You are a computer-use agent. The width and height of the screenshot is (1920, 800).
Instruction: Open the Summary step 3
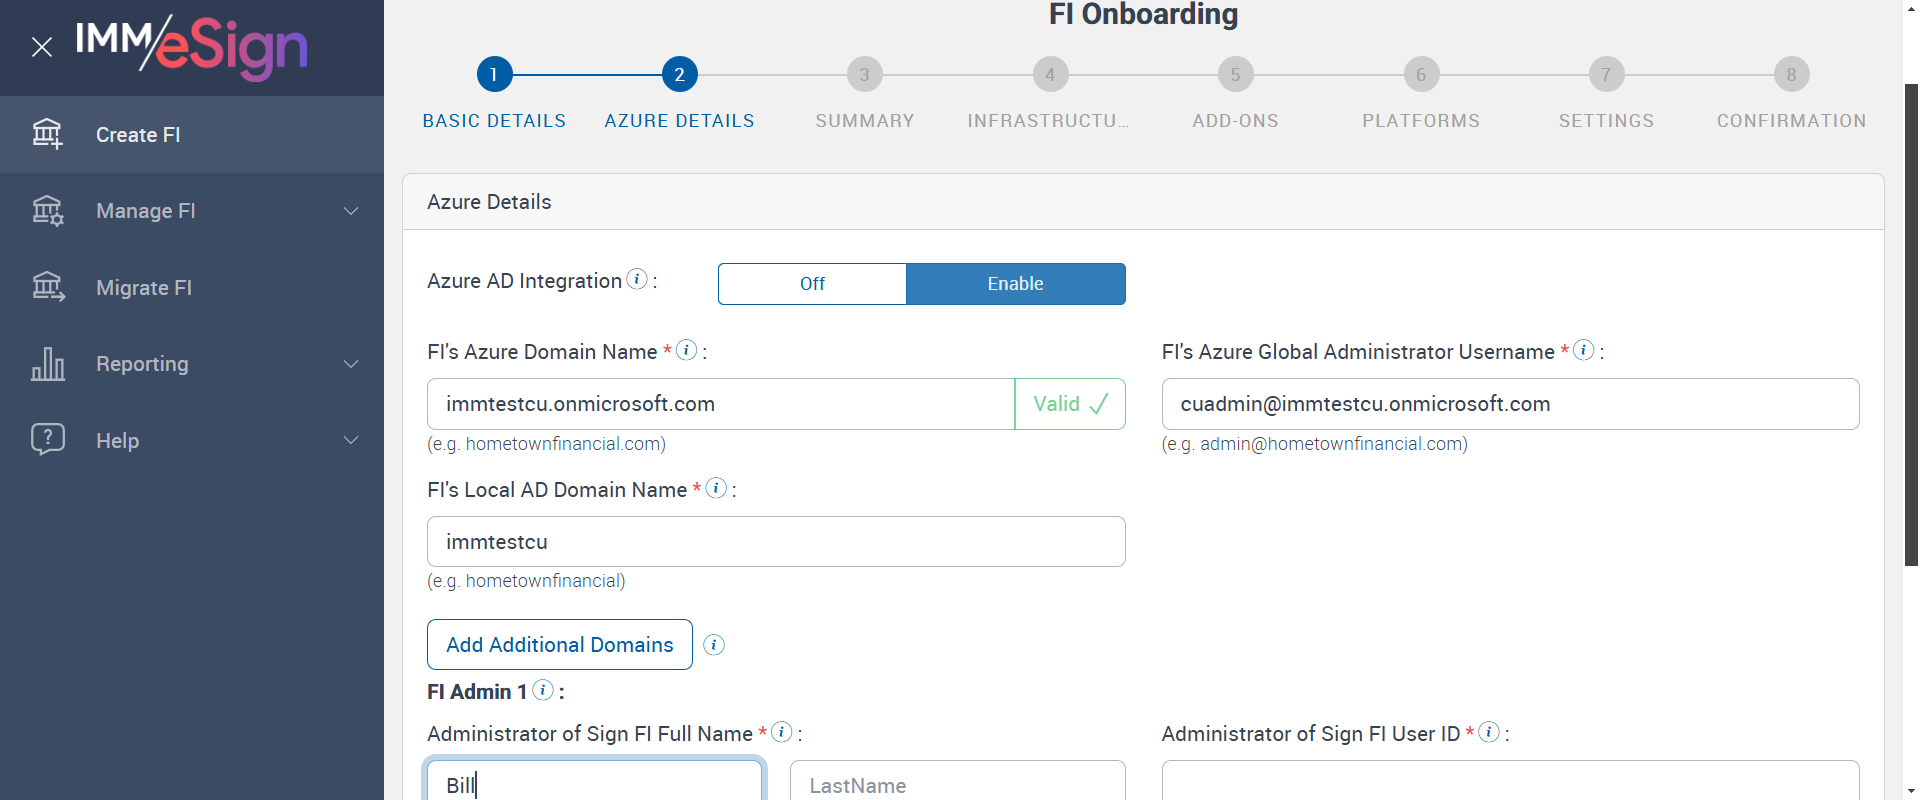(x=864, y=75)
